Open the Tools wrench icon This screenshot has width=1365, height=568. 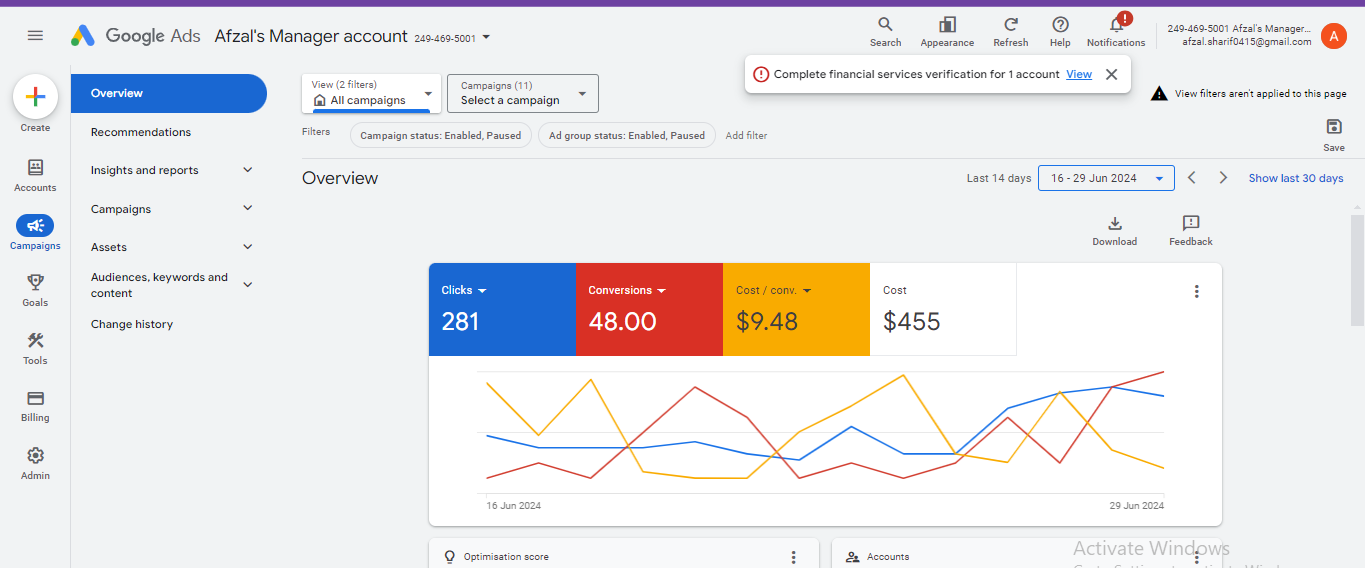(35, 341)
